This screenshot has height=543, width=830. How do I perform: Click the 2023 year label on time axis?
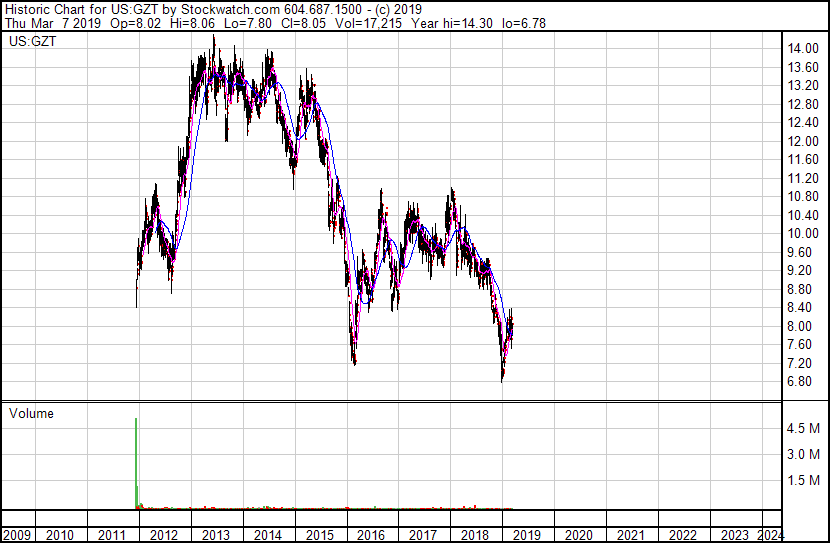click(x=734, y=535)
